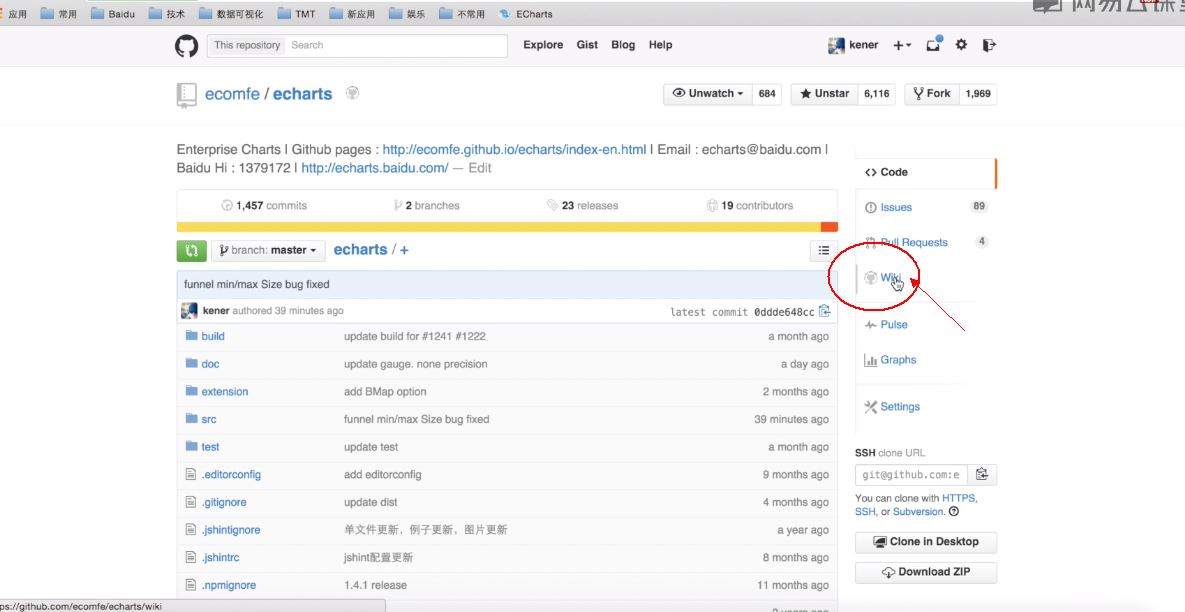Screen dimensions: 1185x612
Task: Unstar the echarts repository
Action: 825,94
